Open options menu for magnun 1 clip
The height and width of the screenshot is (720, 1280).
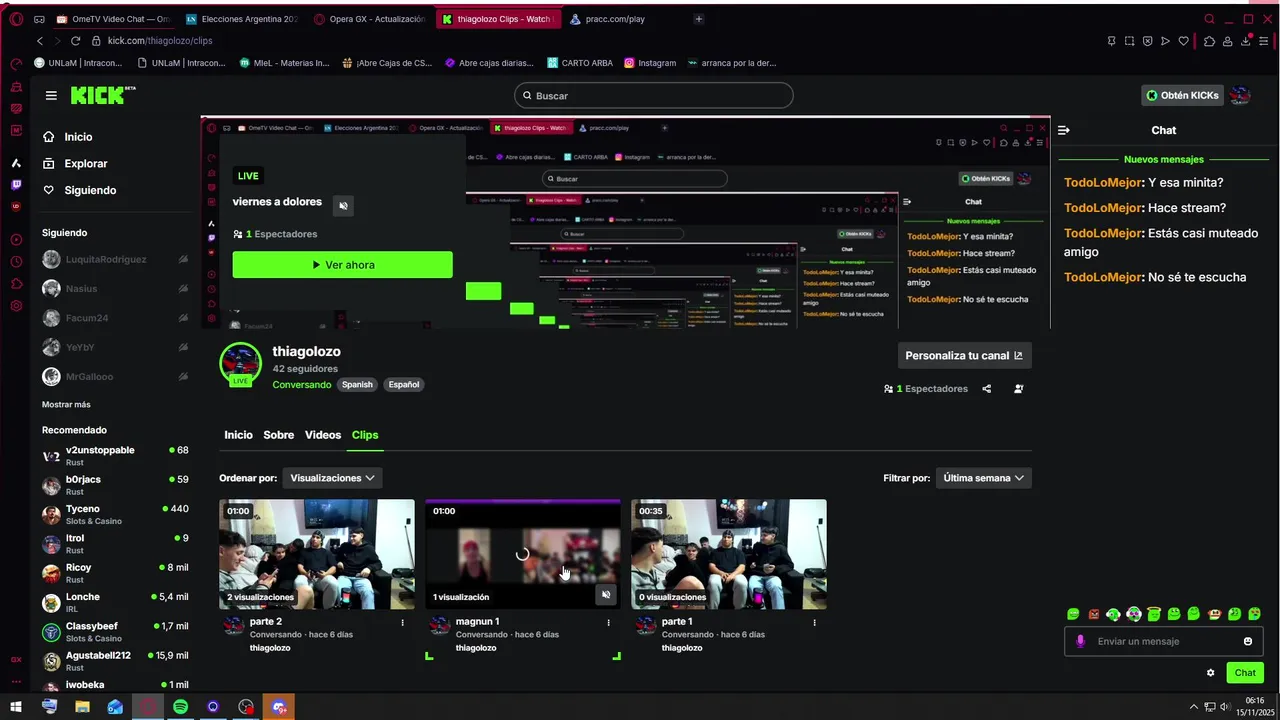pyautogui.click(x=608, y=622)
